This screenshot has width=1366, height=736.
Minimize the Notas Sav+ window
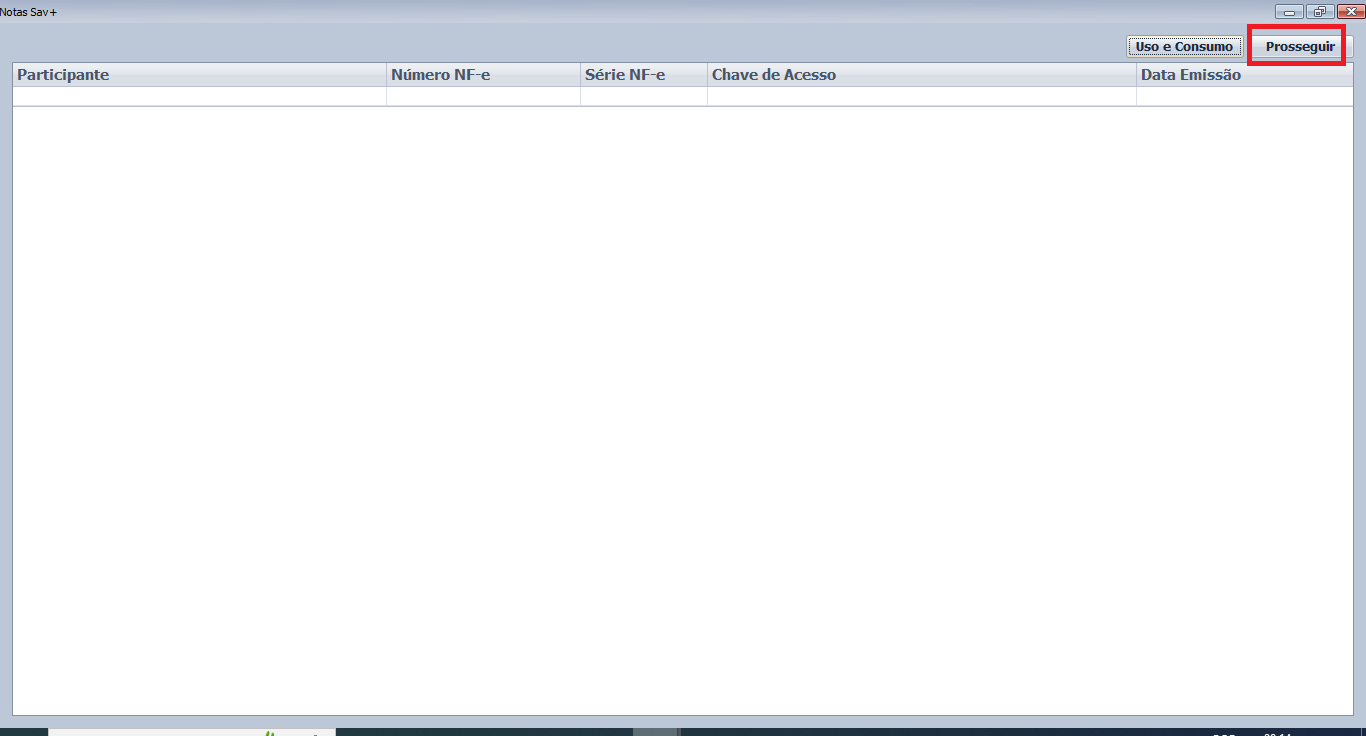pyautogui.click(x=1289, y=12)
